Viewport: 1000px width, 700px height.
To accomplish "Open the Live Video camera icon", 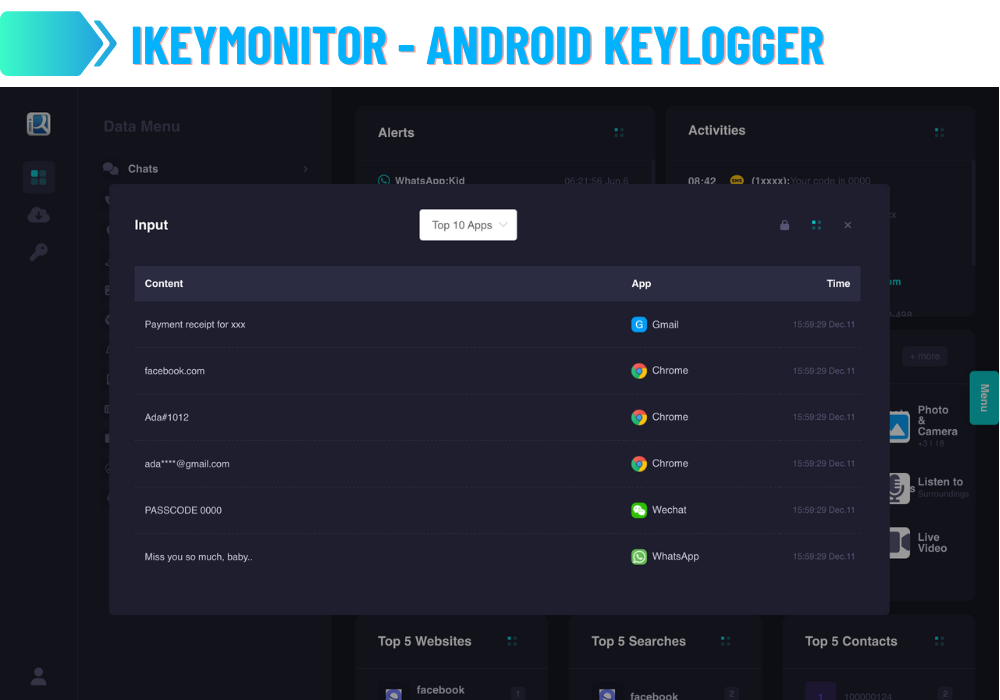I will 899,543.
